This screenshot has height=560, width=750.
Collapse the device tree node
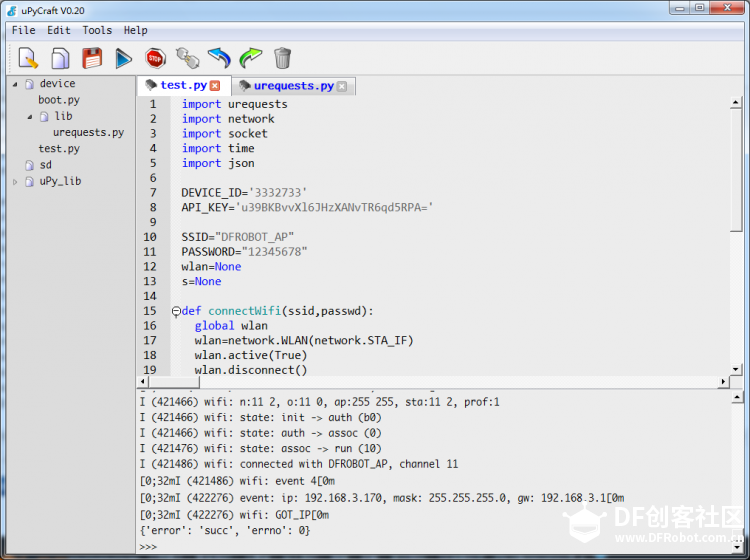(x=15, y=84)
